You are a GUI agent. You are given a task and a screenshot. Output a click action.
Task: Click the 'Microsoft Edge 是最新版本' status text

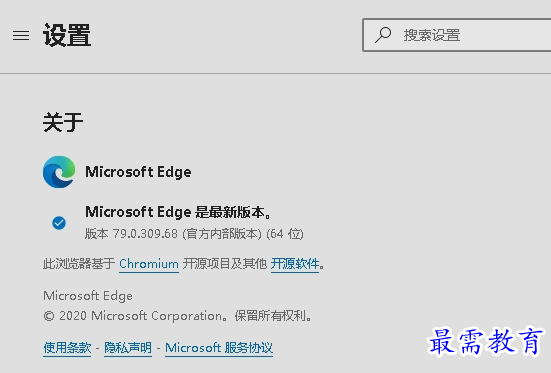[x=179, y=212]
